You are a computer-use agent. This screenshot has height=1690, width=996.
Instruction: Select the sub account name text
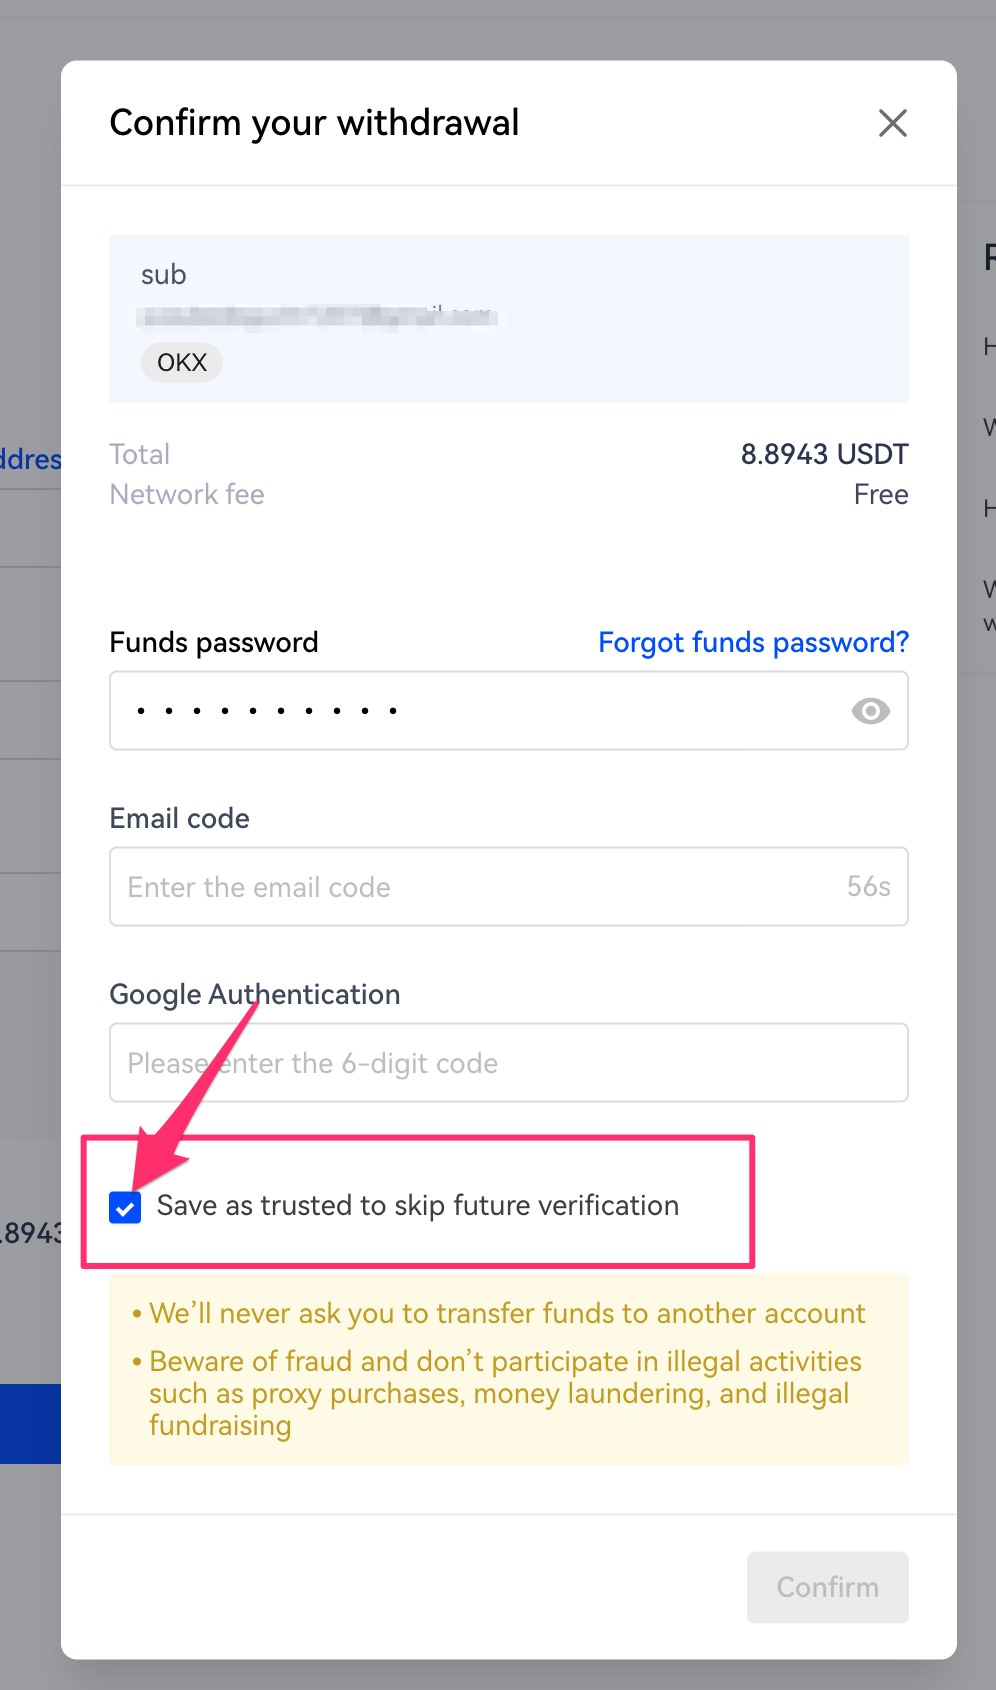164,275
